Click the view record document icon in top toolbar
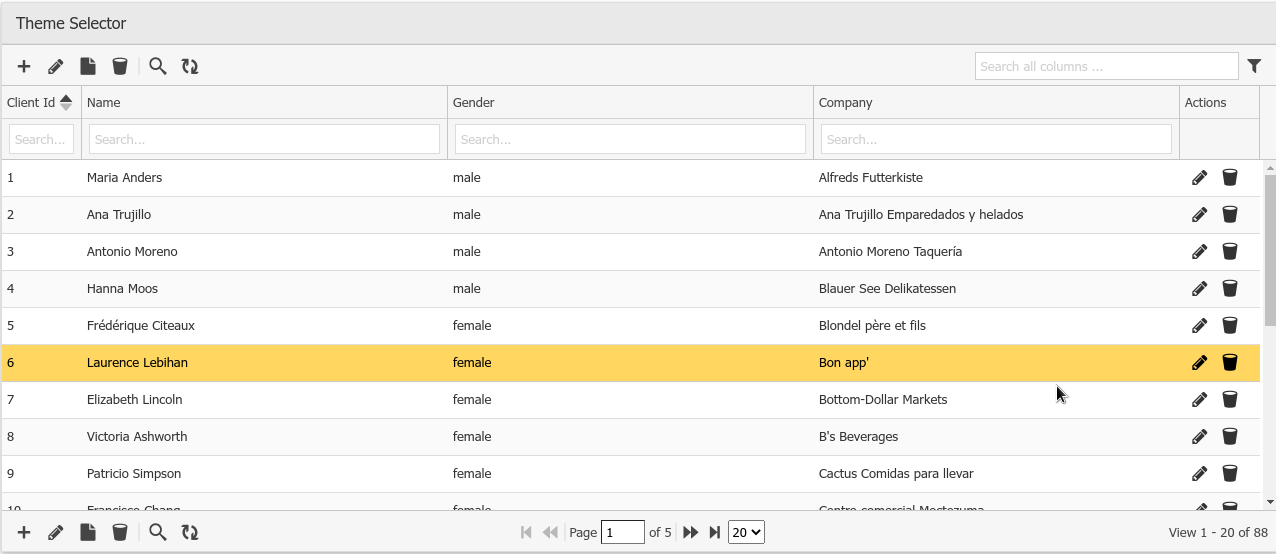Screen dimensions: 1276x554 [88, 66]
